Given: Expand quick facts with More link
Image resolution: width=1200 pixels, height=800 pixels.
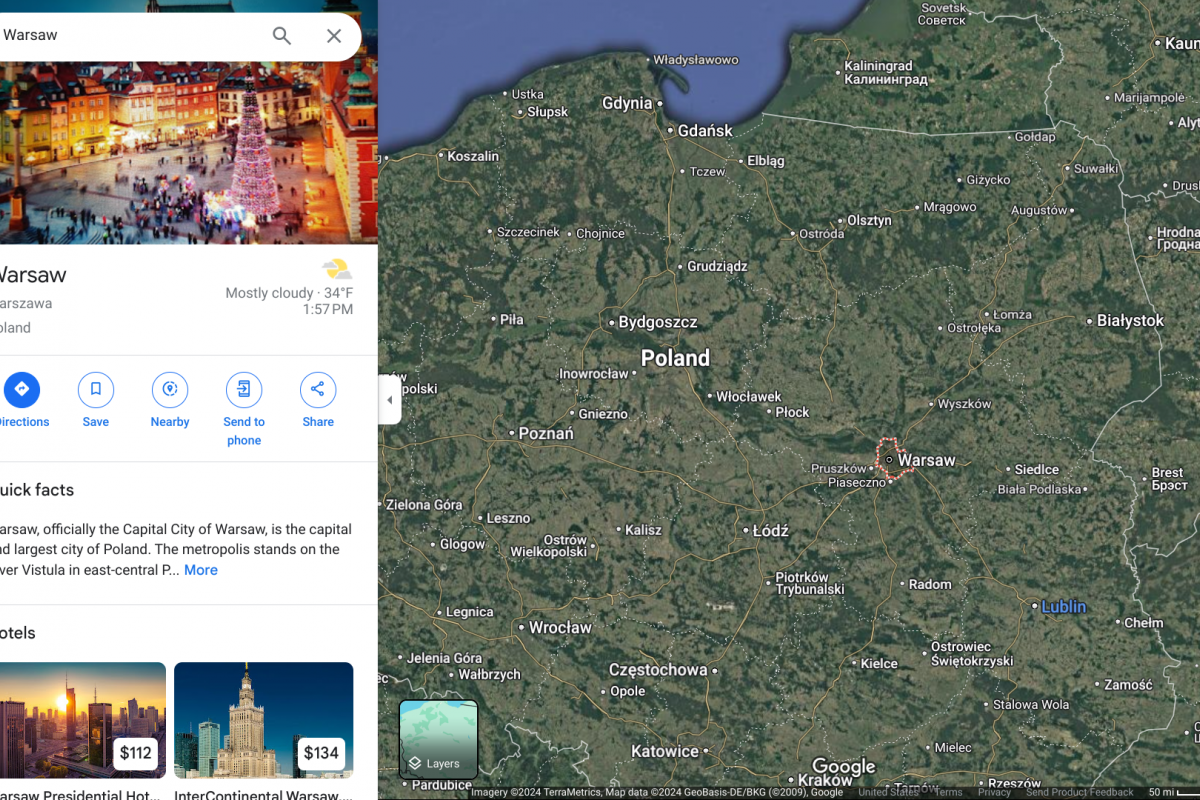Looking at the screenshot, I should coord(200,570).
